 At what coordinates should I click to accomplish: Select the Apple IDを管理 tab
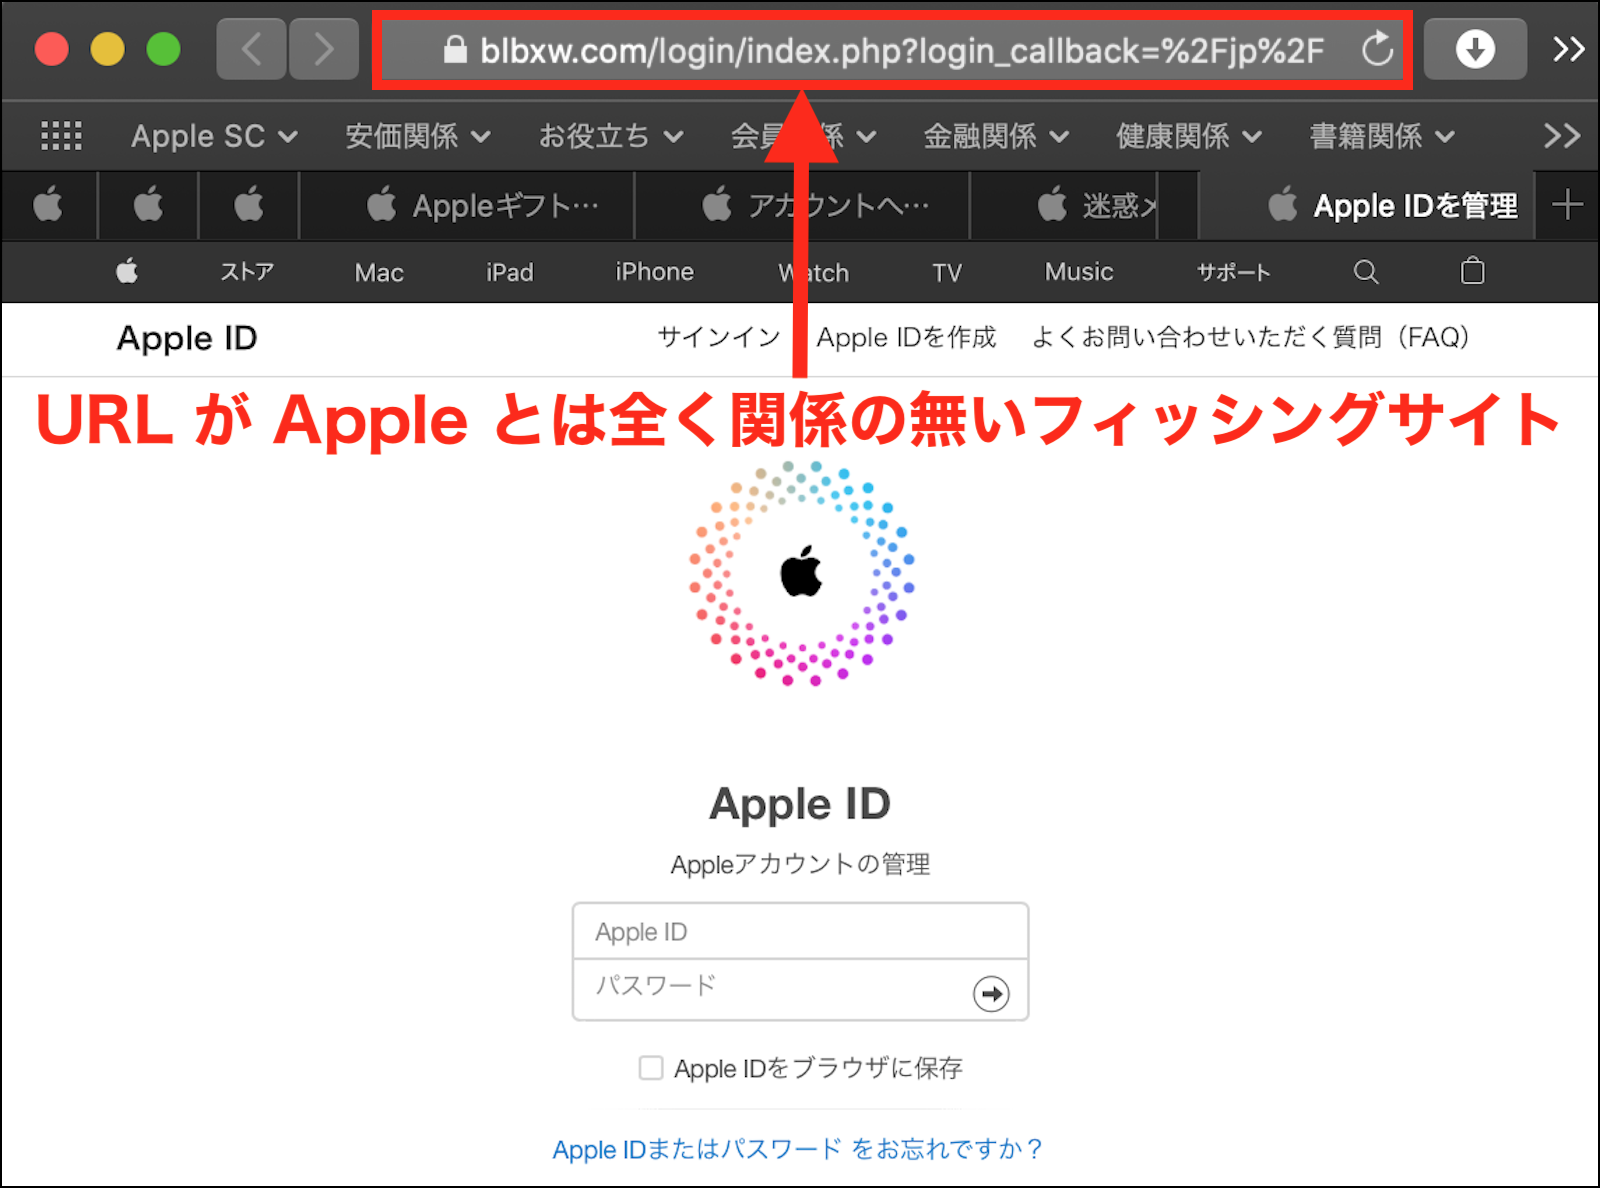1367,206
